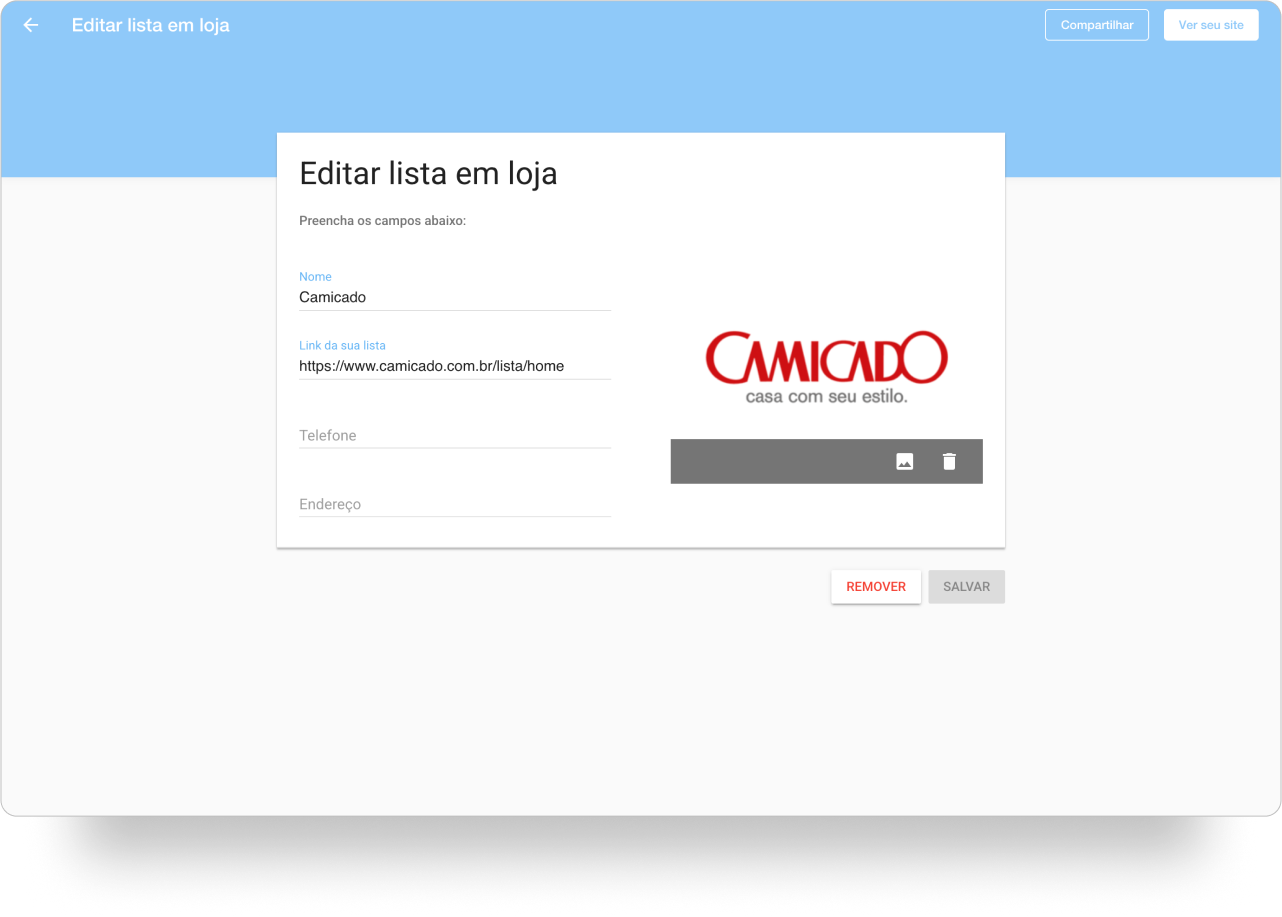Save changes with the SALVAR button
The image size is (1282, 917).
[x=967, y=587]
